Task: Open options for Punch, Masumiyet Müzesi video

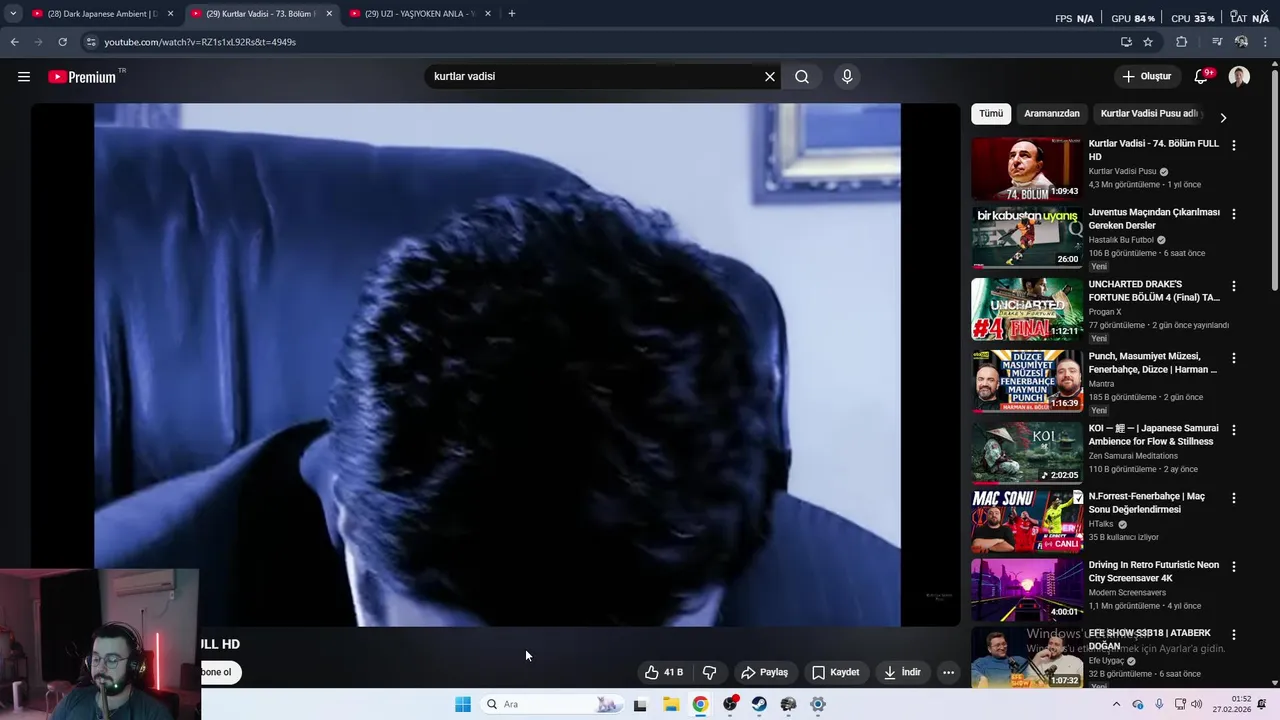Action: [x=1233, y=358]
